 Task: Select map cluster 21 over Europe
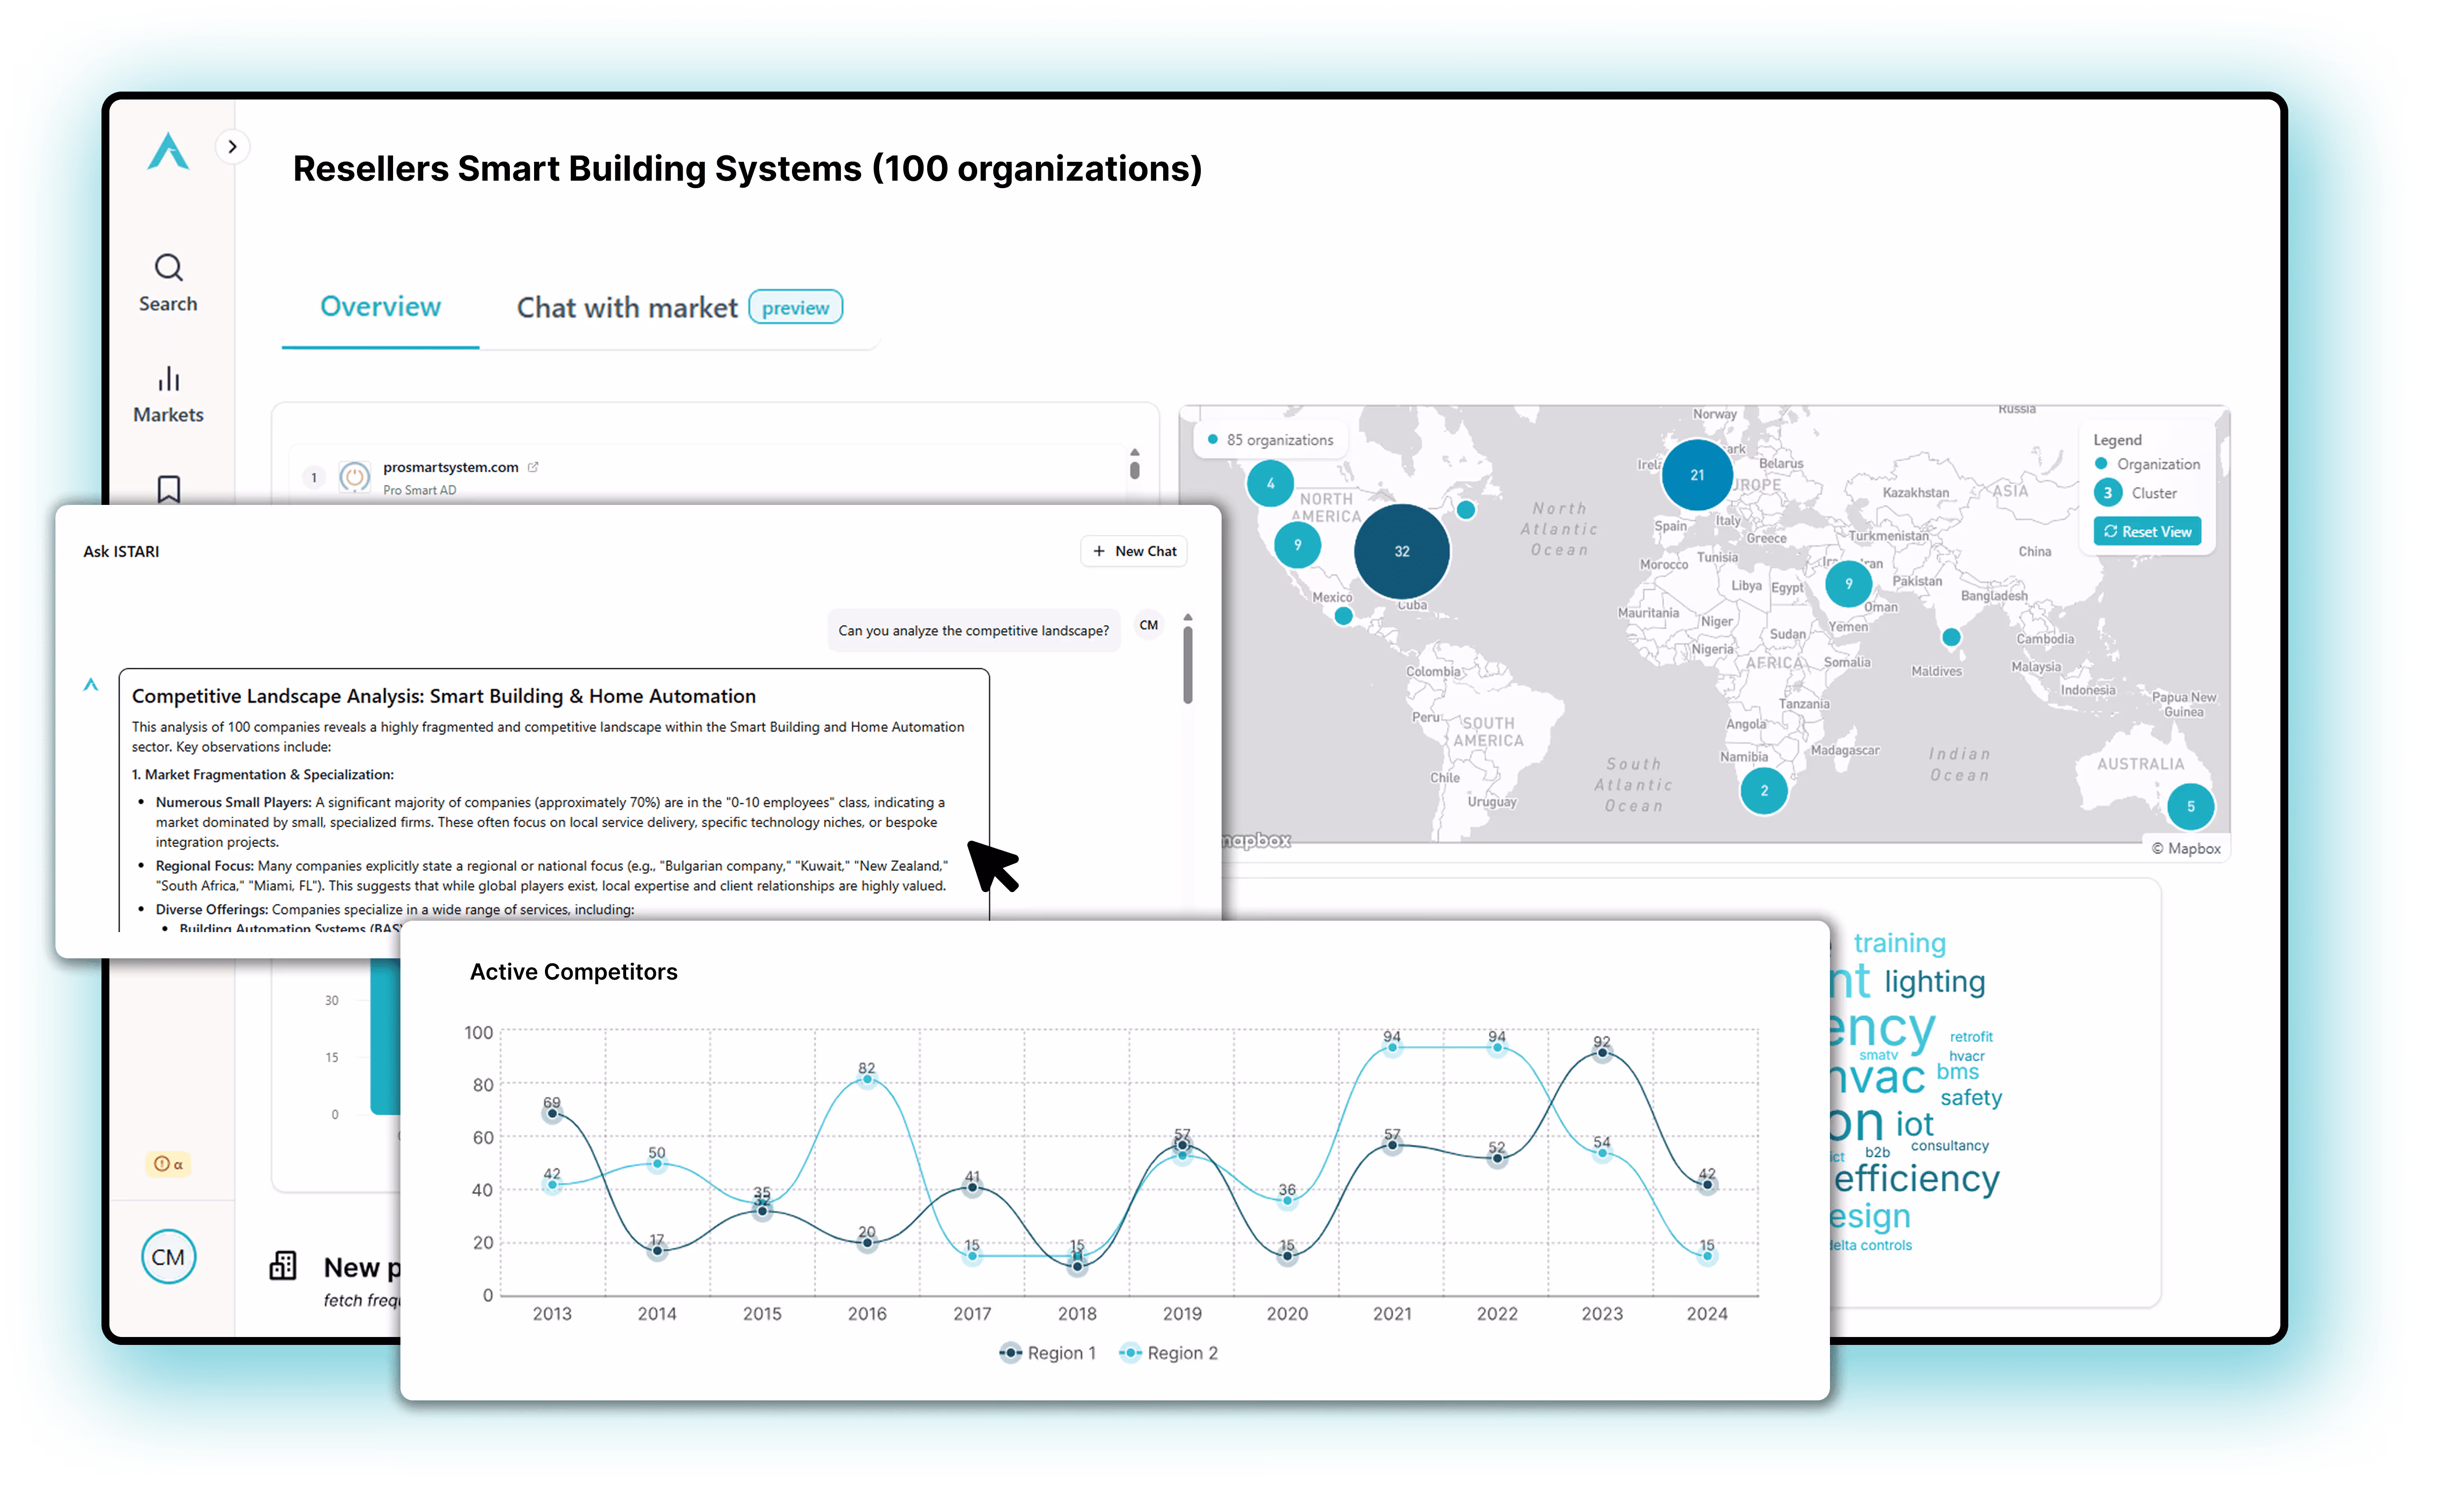pos(1697,475)
